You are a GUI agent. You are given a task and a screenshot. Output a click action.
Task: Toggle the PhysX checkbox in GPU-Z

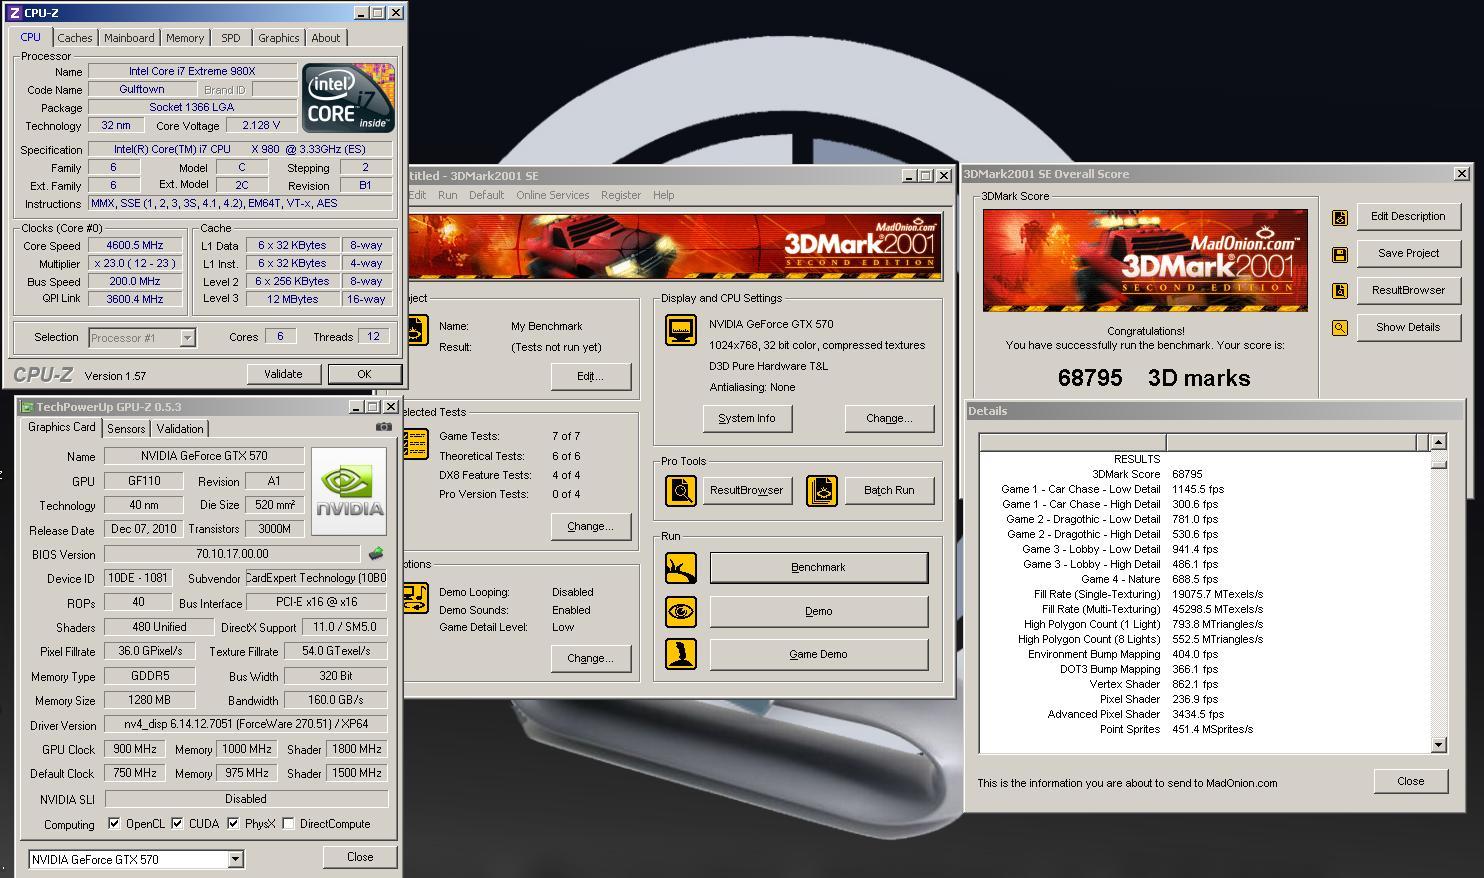coord(233,824)
